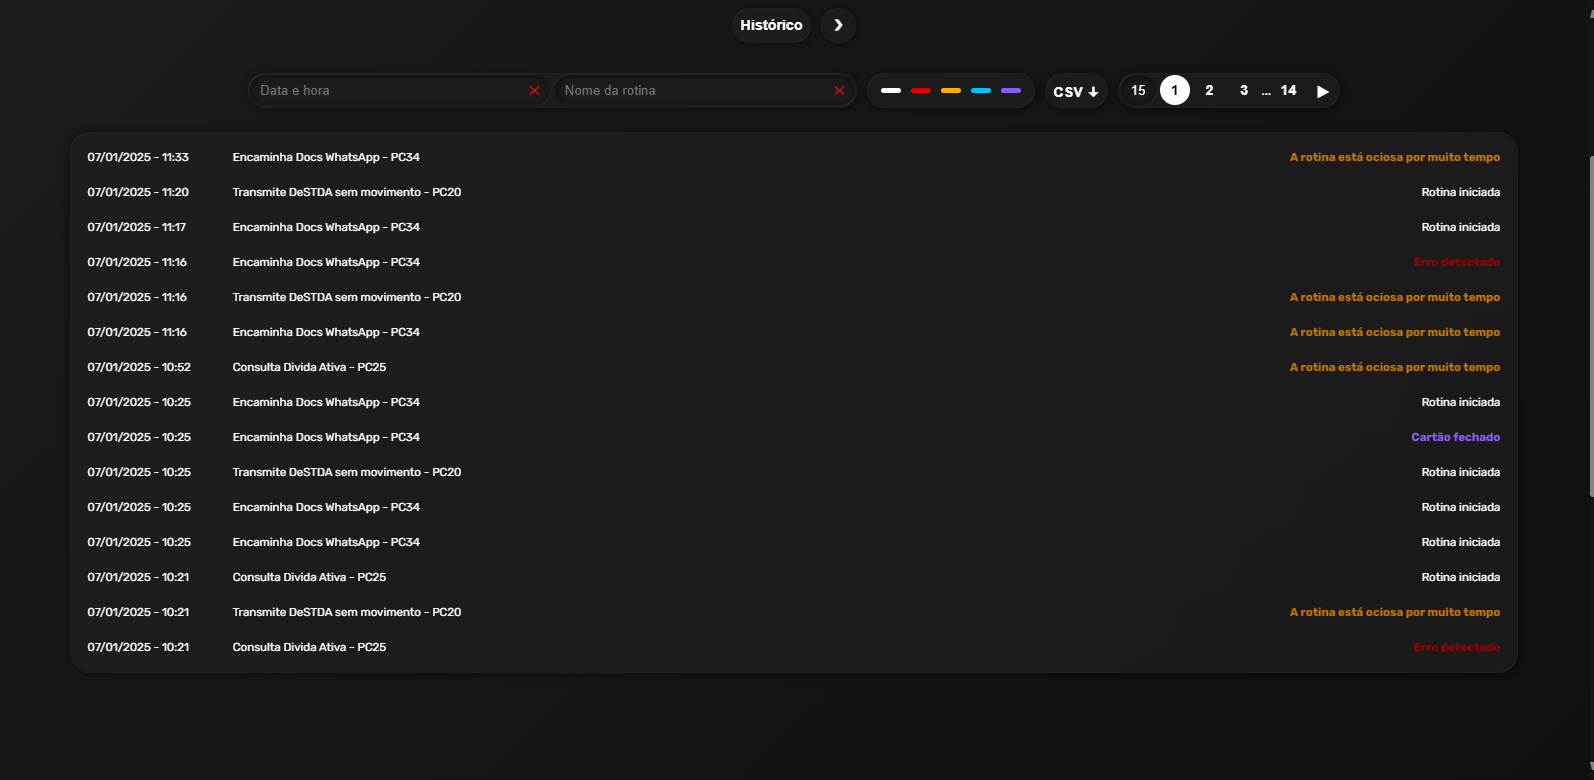The width and height of the screenshot is (1594, 780).
Task: Click idle warning in the 10:52 row
Action: (1395, 367)
